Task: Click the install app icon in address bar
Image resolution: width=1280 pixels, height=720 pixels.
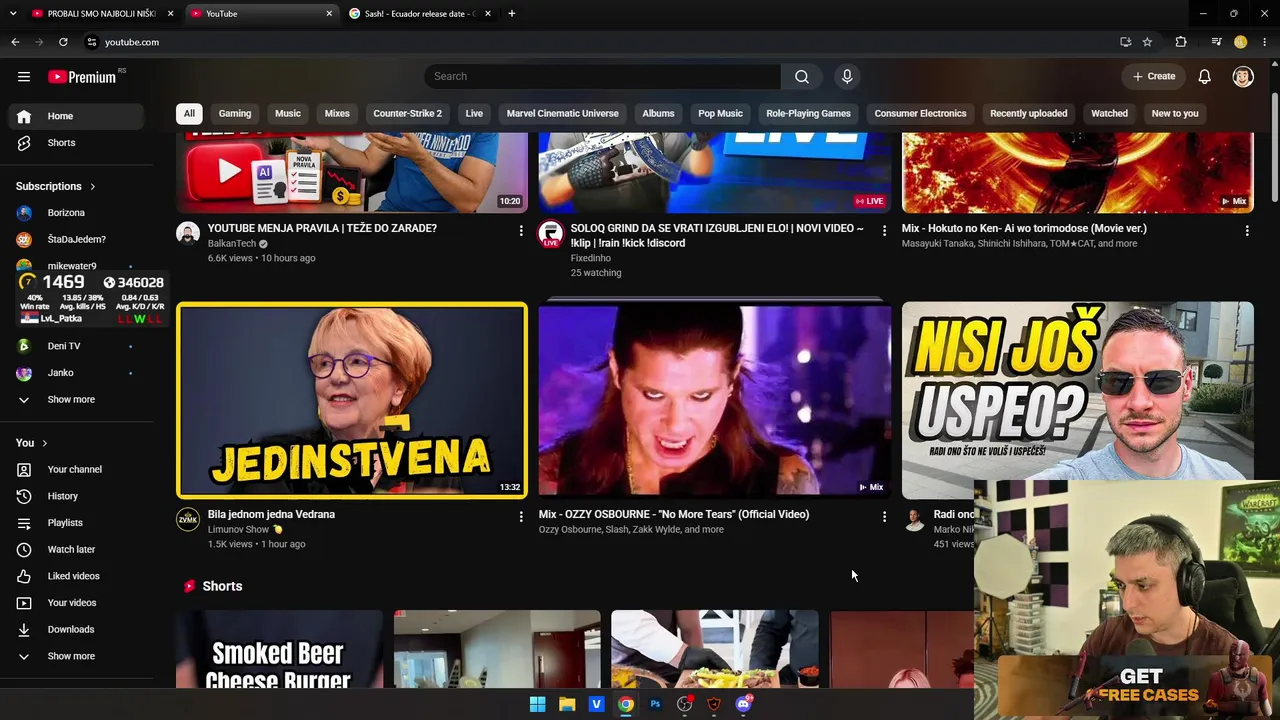Action: pos(1125,42)
